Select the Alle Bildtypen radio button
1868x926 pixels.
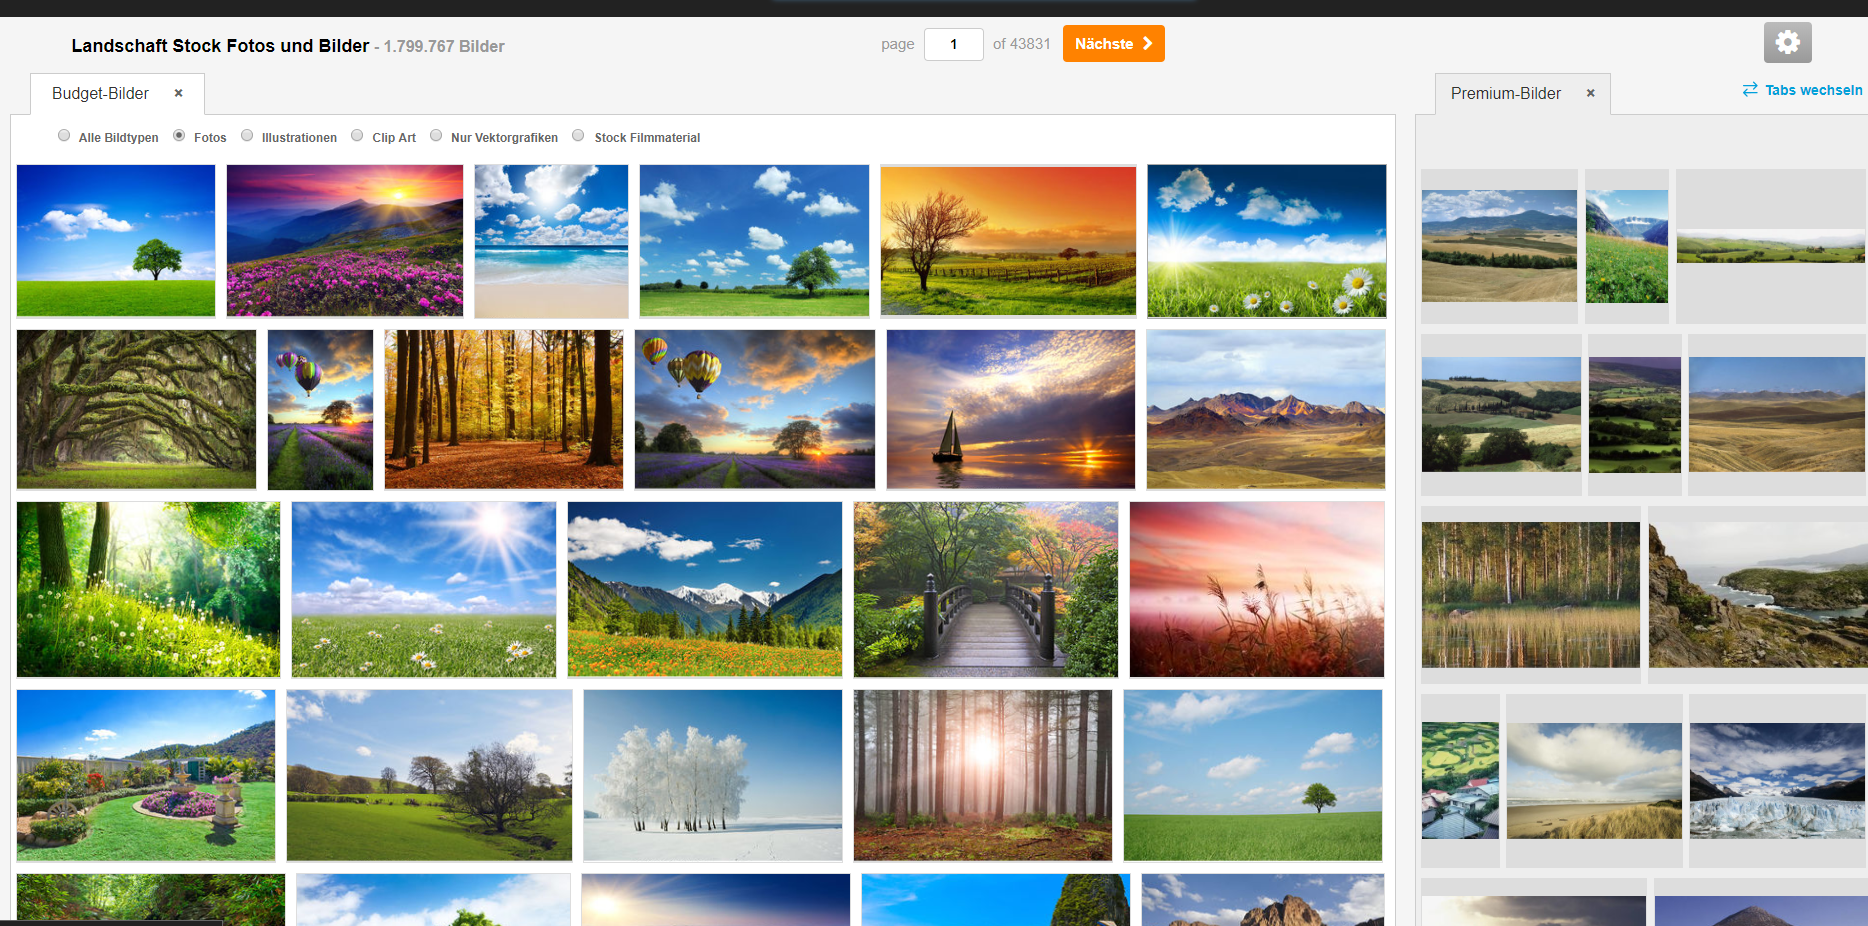coord(64,136)
